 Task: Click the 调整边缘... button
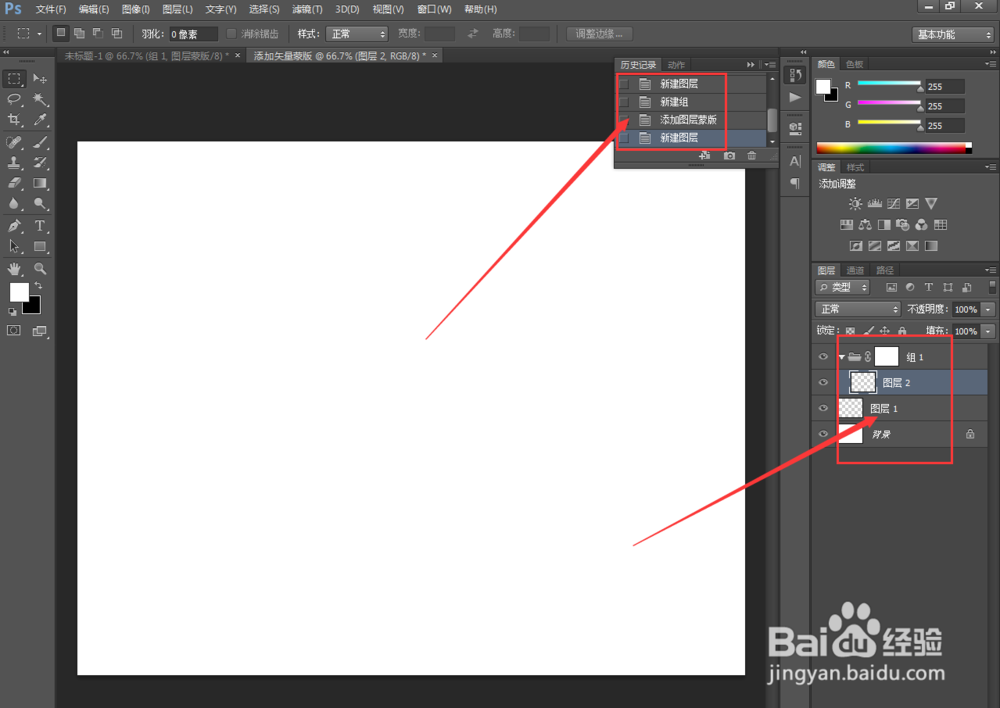[599, 34]
